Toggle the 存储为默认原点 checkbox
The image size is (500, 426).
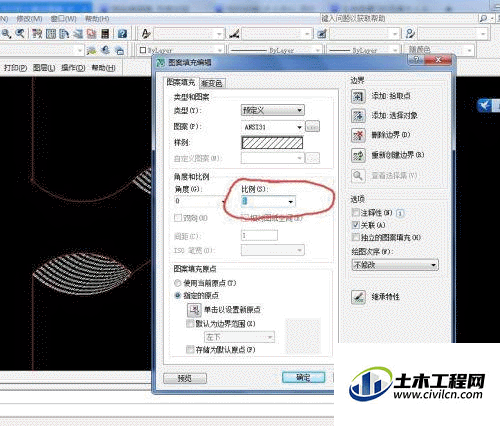coord(190,349)
